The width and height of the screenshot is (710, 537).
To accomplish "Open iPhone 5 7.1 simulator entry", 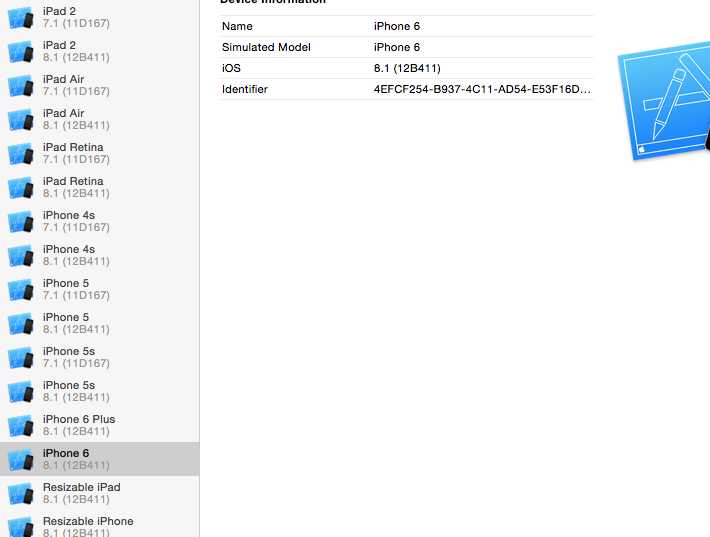I will point(100,289).
